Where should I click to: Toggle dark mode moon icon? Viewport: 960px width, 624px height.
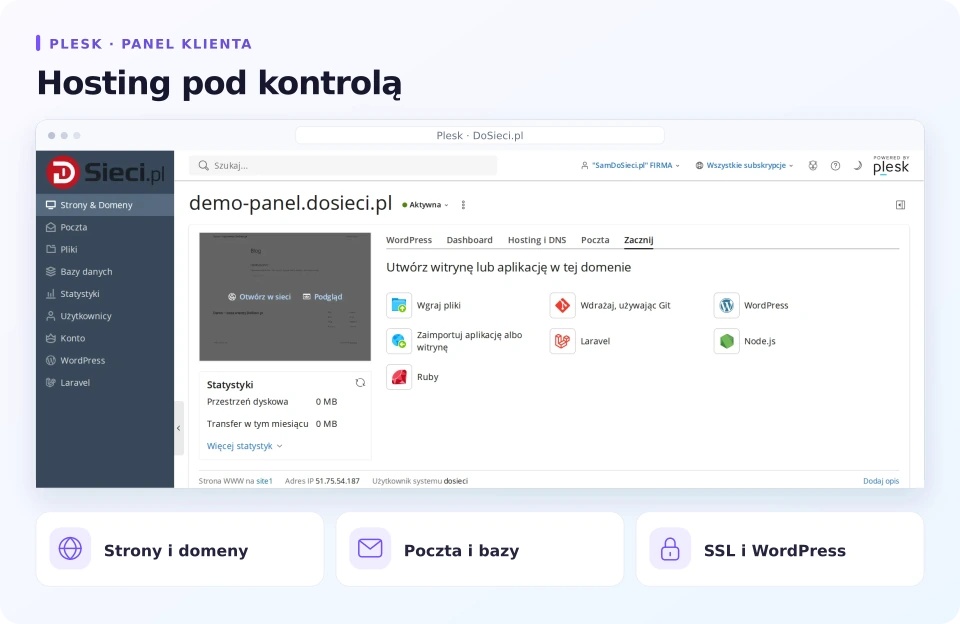point(858,165)
